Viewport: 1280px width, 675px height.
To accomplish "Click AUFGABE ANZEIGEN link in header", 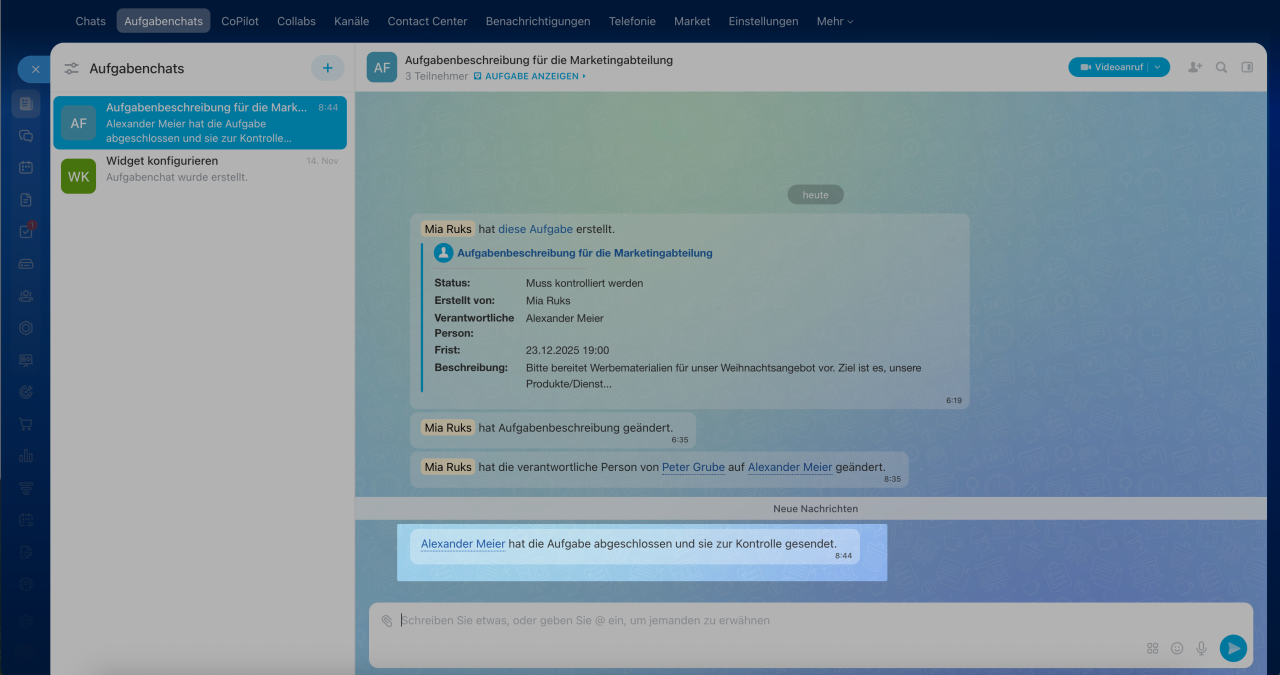I will coord(530,76).
